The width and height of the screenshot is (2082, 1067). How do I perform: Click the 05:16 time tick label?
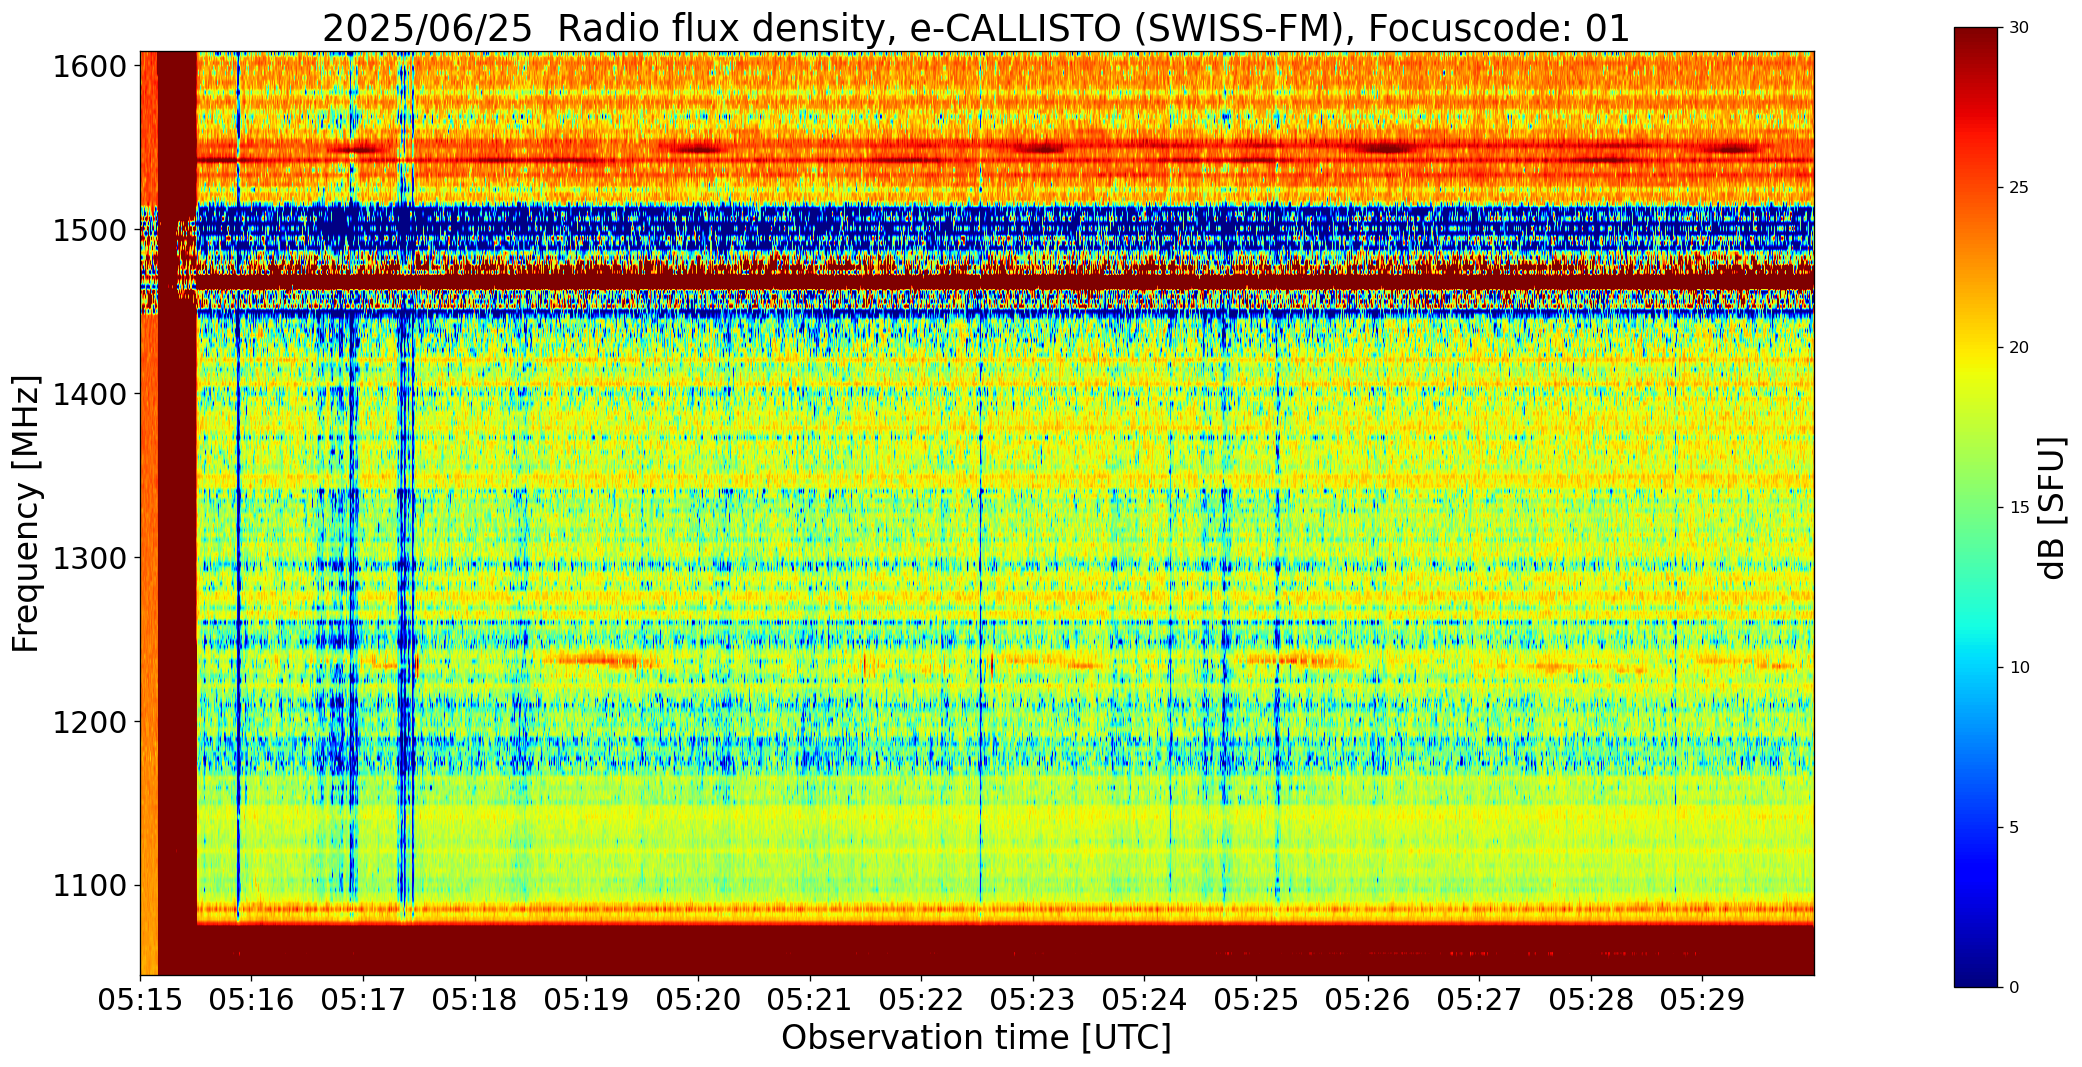[252, 1000]
